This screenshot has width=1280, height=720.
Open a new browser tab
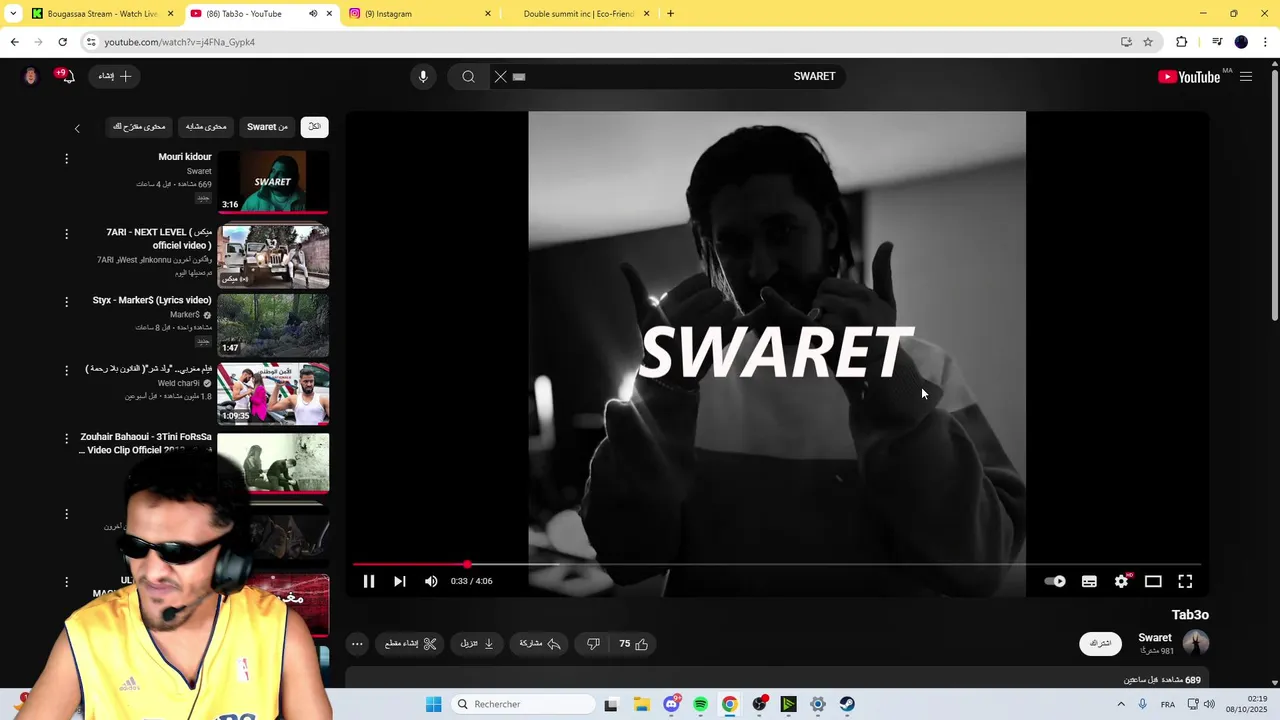(670, 14)
